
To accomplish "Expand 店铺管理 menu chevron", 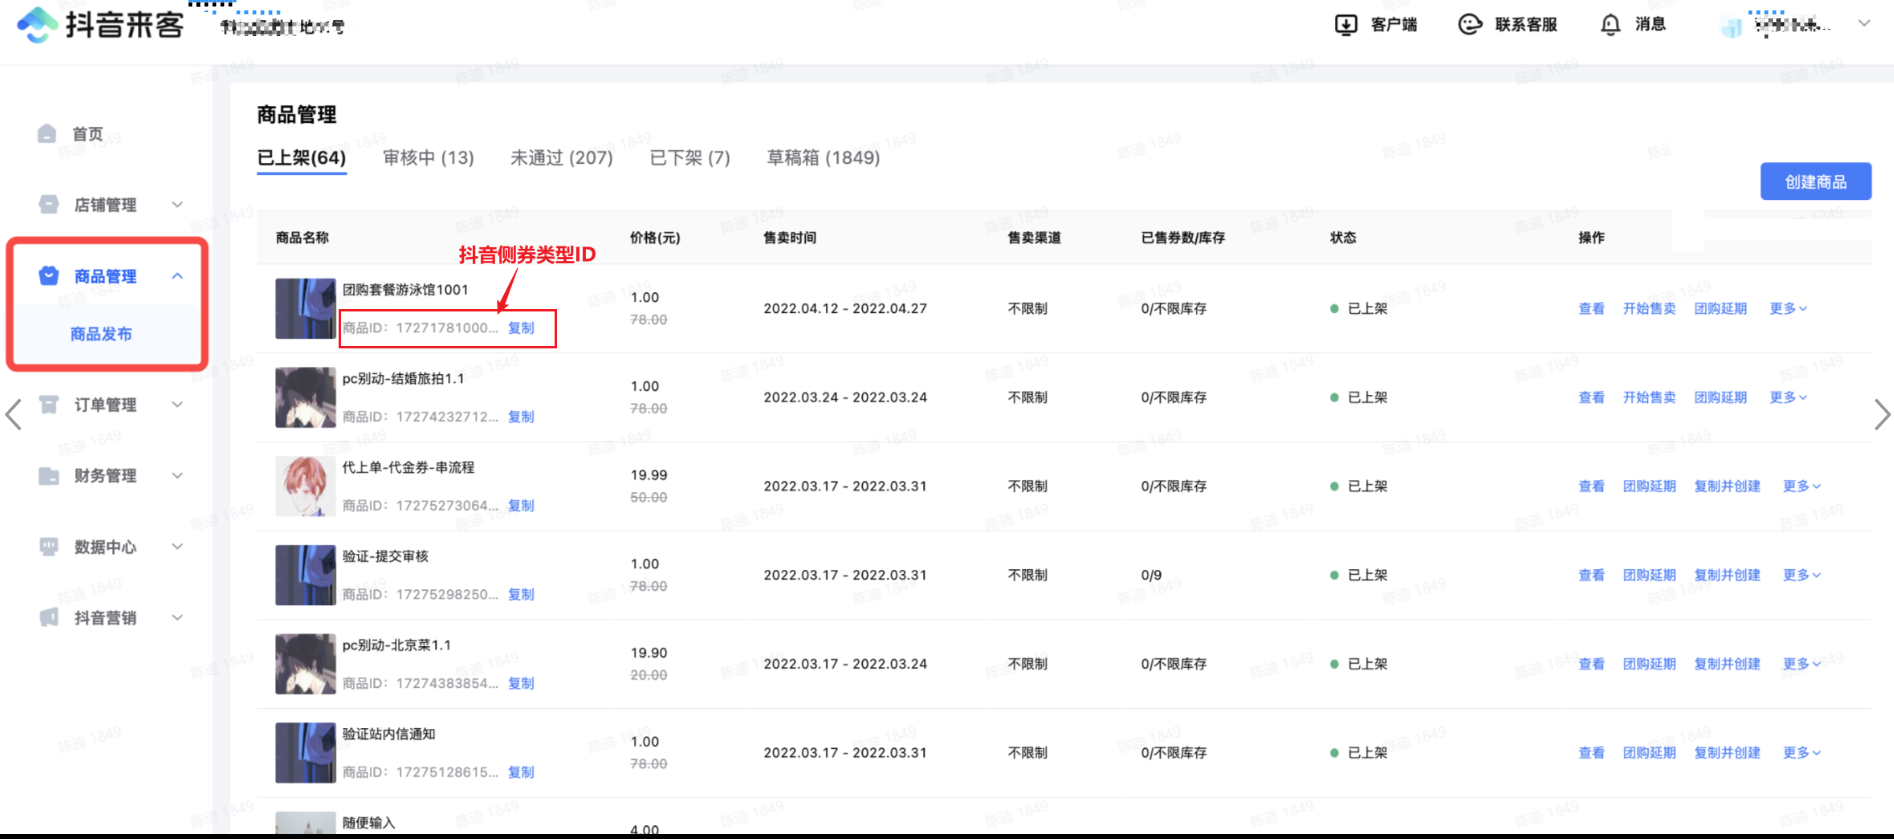I will click(177, 204).
